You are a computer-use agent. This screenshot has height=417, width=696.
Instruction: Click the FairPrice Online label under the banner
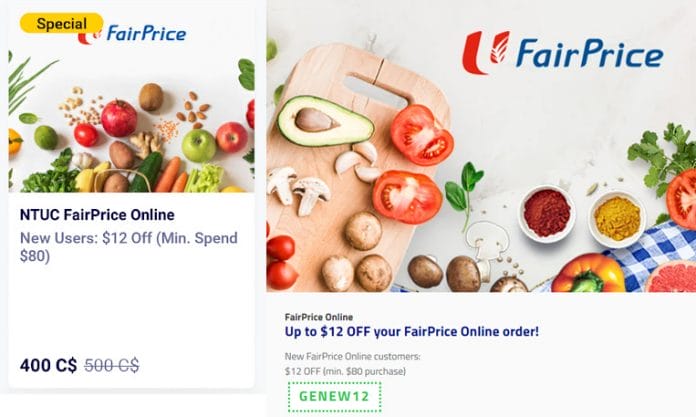(x=319, y=317)
